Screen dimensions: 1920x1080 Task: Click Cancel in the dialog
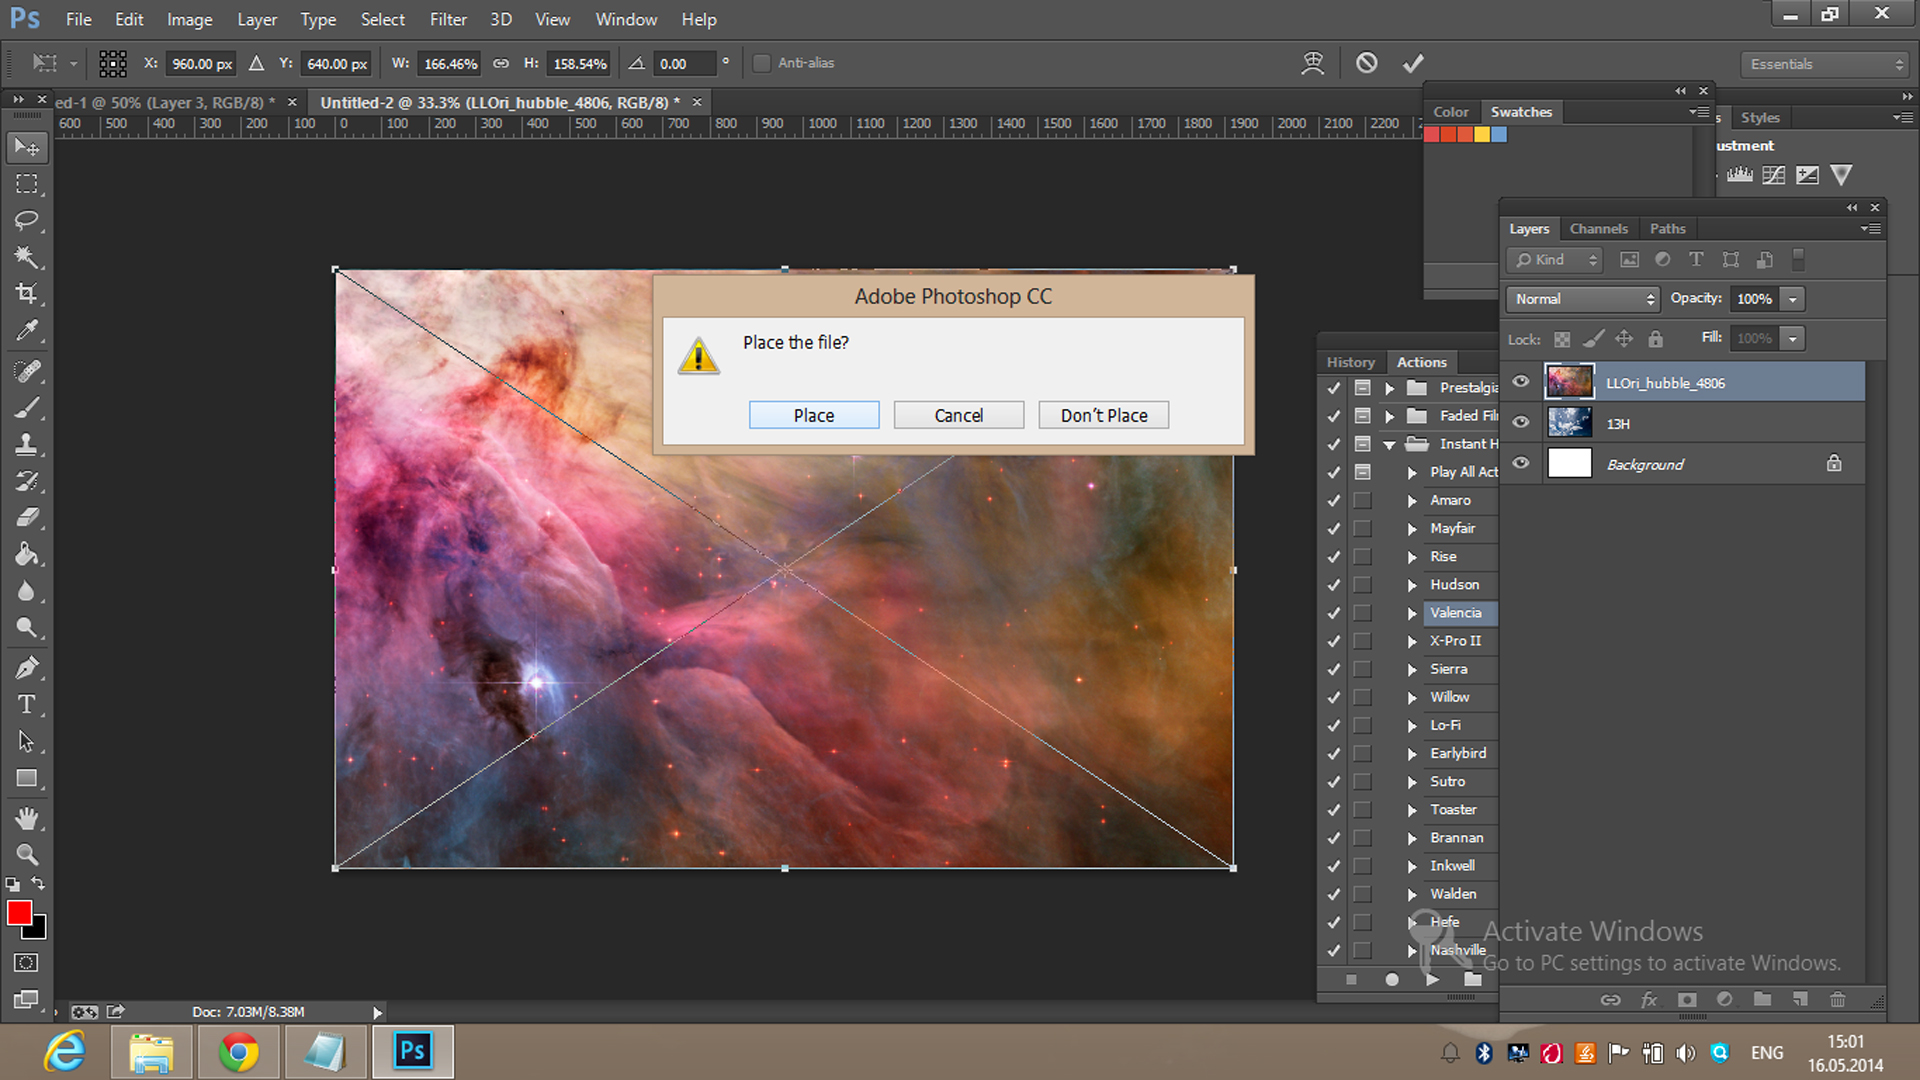(x=959, y=415)
